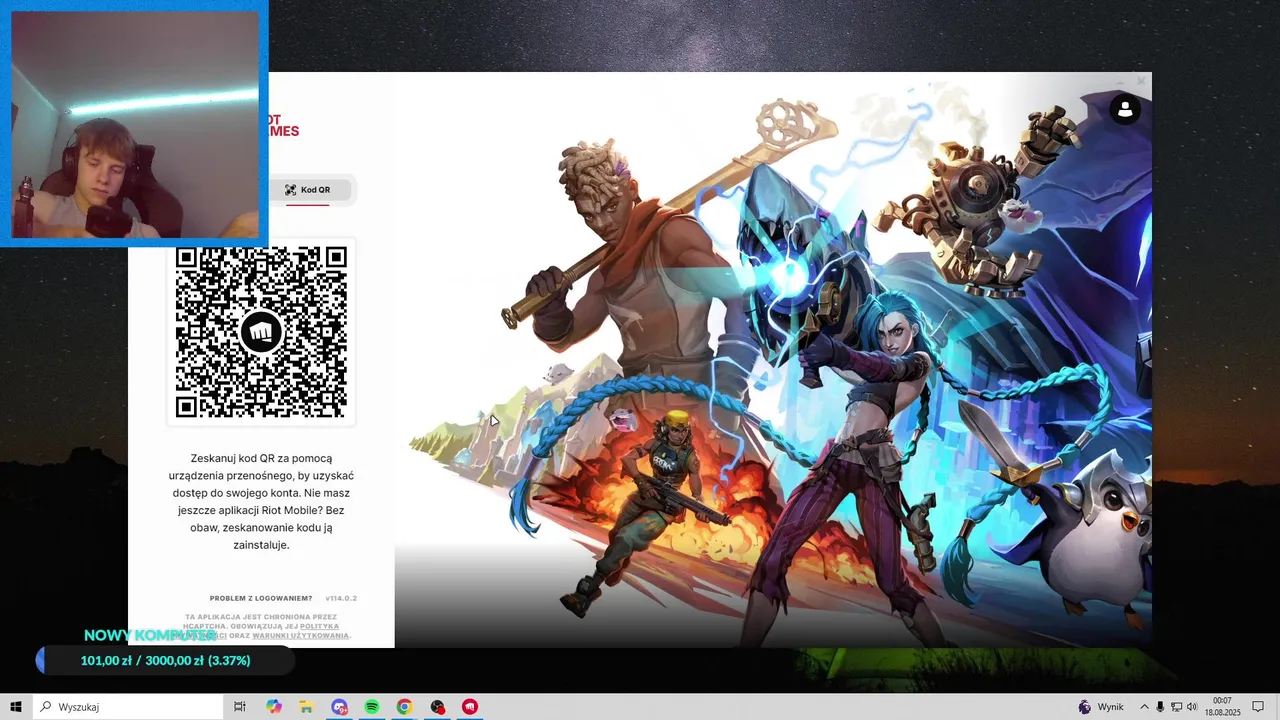
Task: Open the Windows Start menu
Action: point(16,707)
